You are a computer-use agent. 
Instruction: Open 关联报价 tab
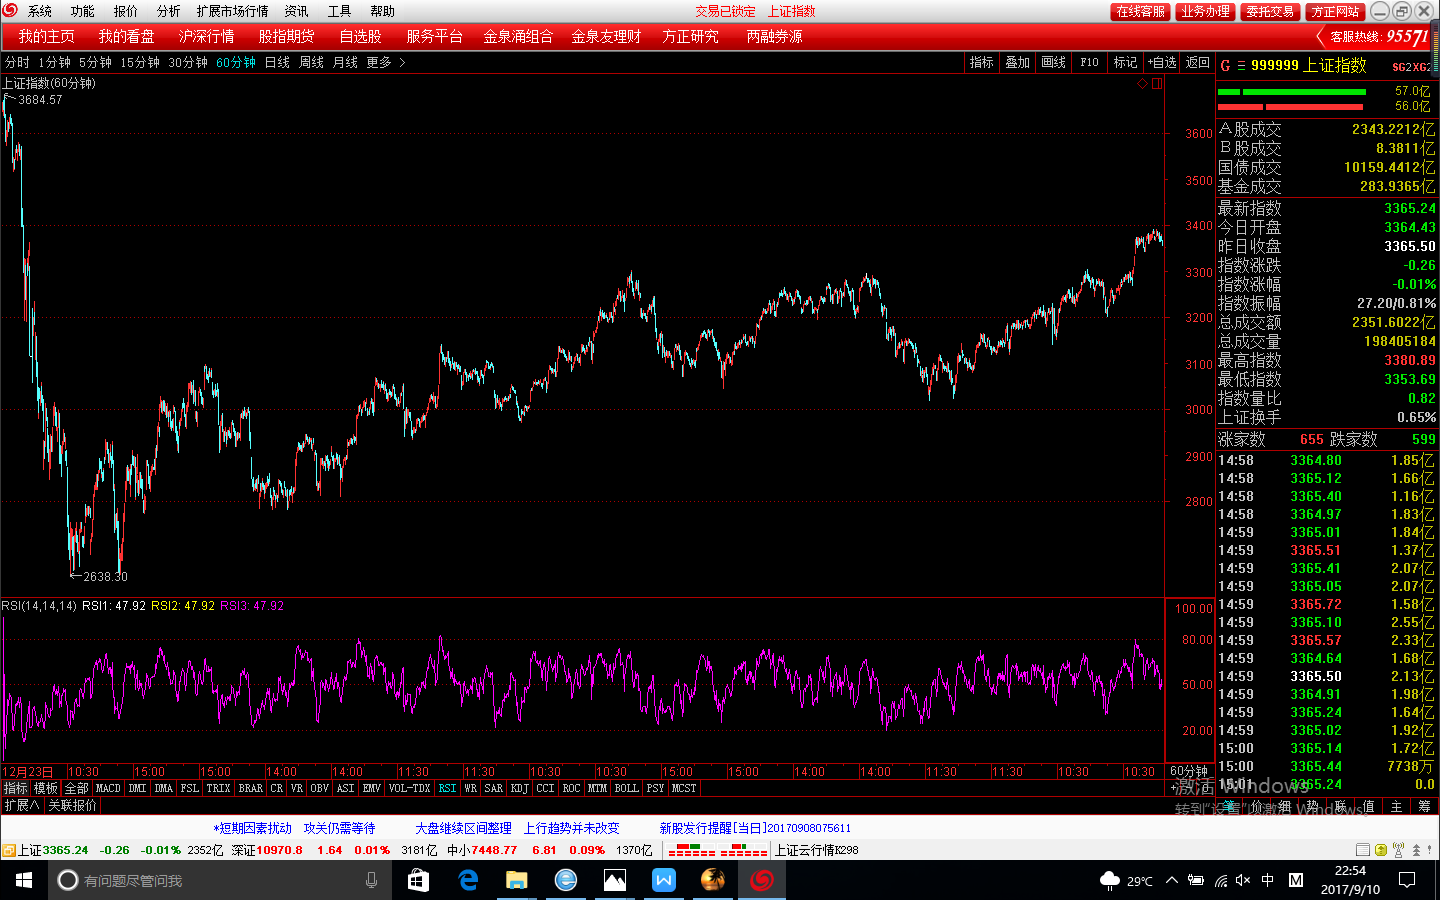72,805
